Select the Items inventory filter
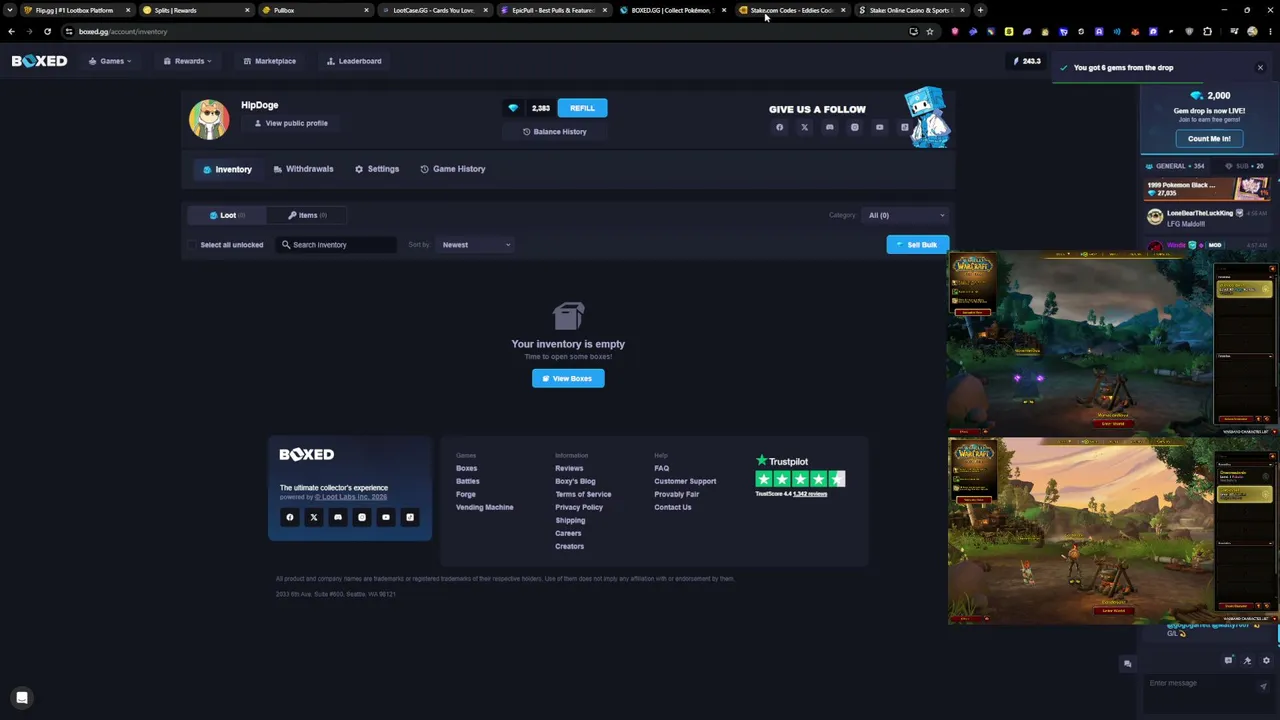Image resolution: width=1280 pixels, height=720 pixels. (307, 215)
